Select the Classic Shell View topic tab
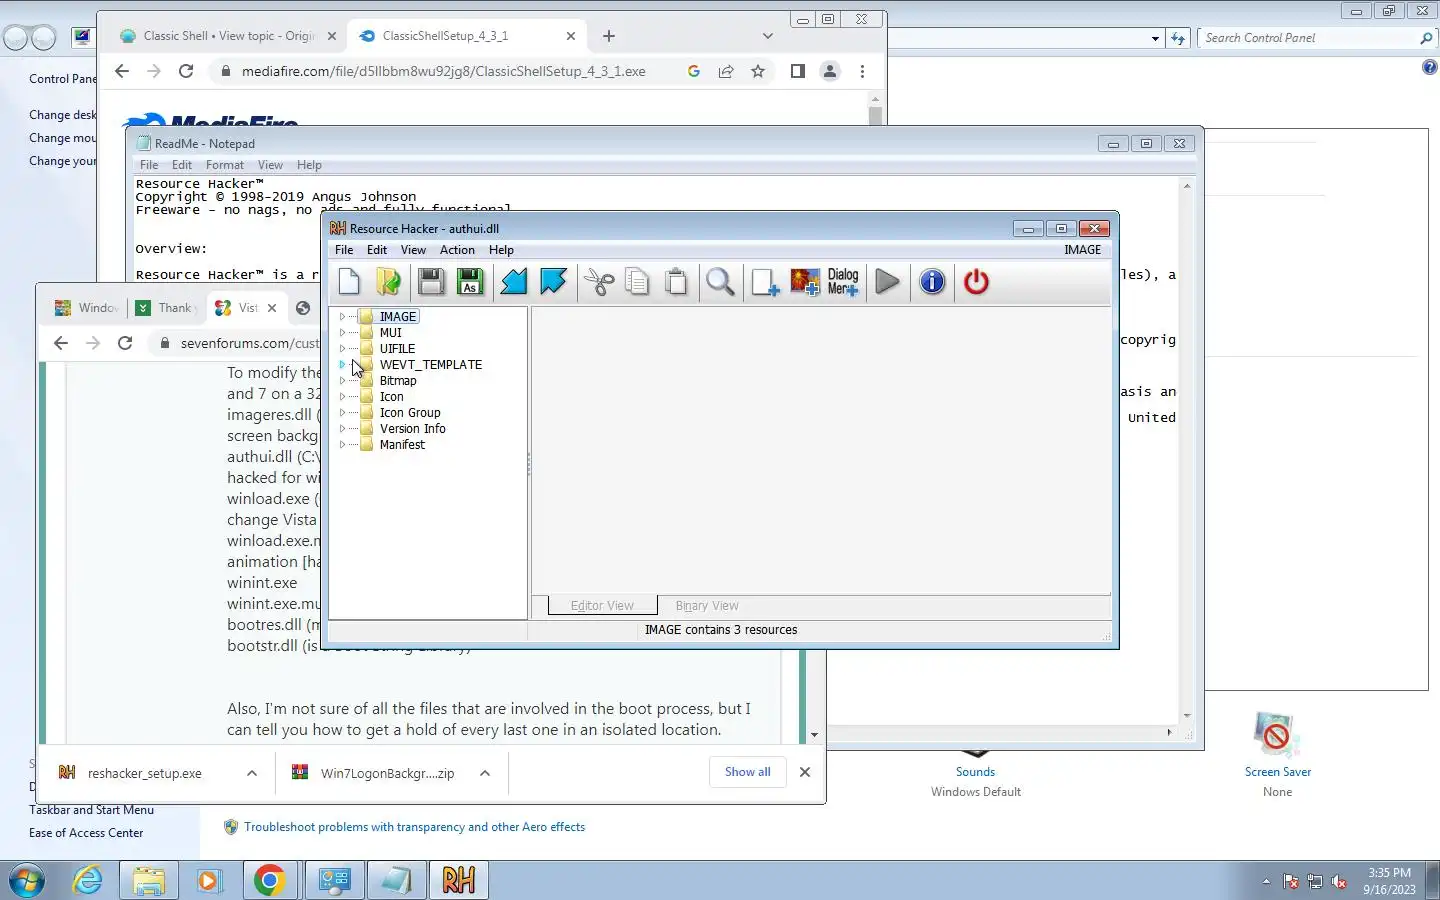The image size is (1440, 900). [228, 36]
